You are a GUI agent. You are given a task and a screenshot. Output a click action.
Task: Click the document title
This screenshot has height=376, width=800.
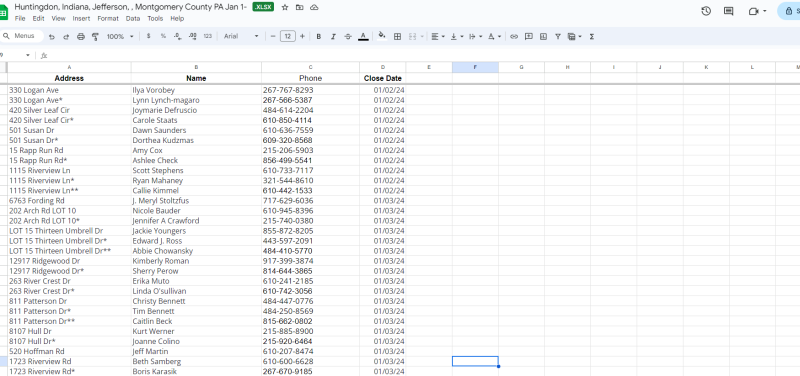(131, 7)
